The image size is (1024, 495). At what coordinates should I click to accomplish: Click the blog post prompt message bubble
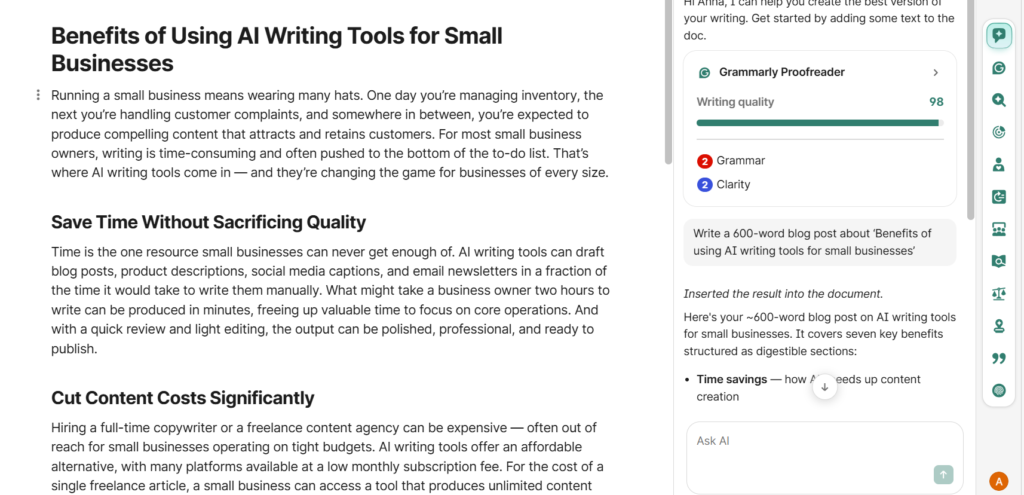(819, 242)
